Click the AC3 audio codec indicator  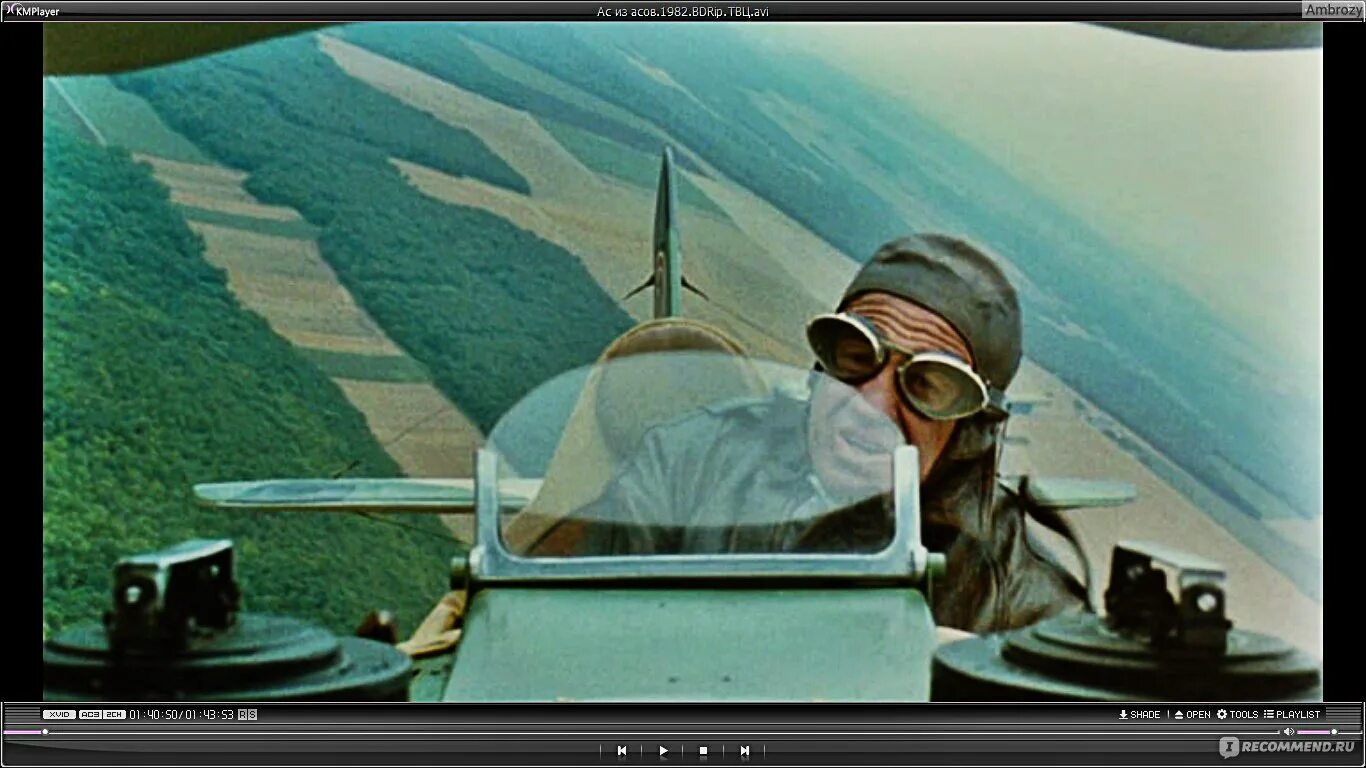coord(90,714)
